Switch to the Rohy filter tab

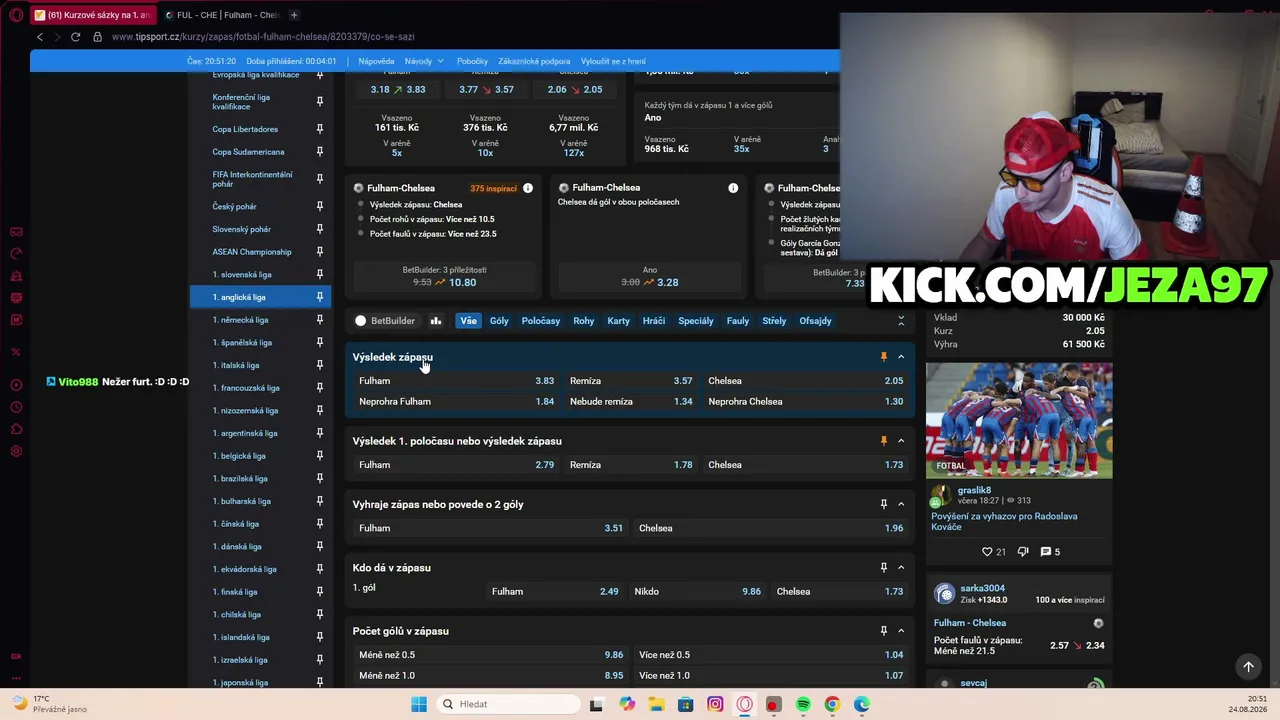tap(584, 321)
